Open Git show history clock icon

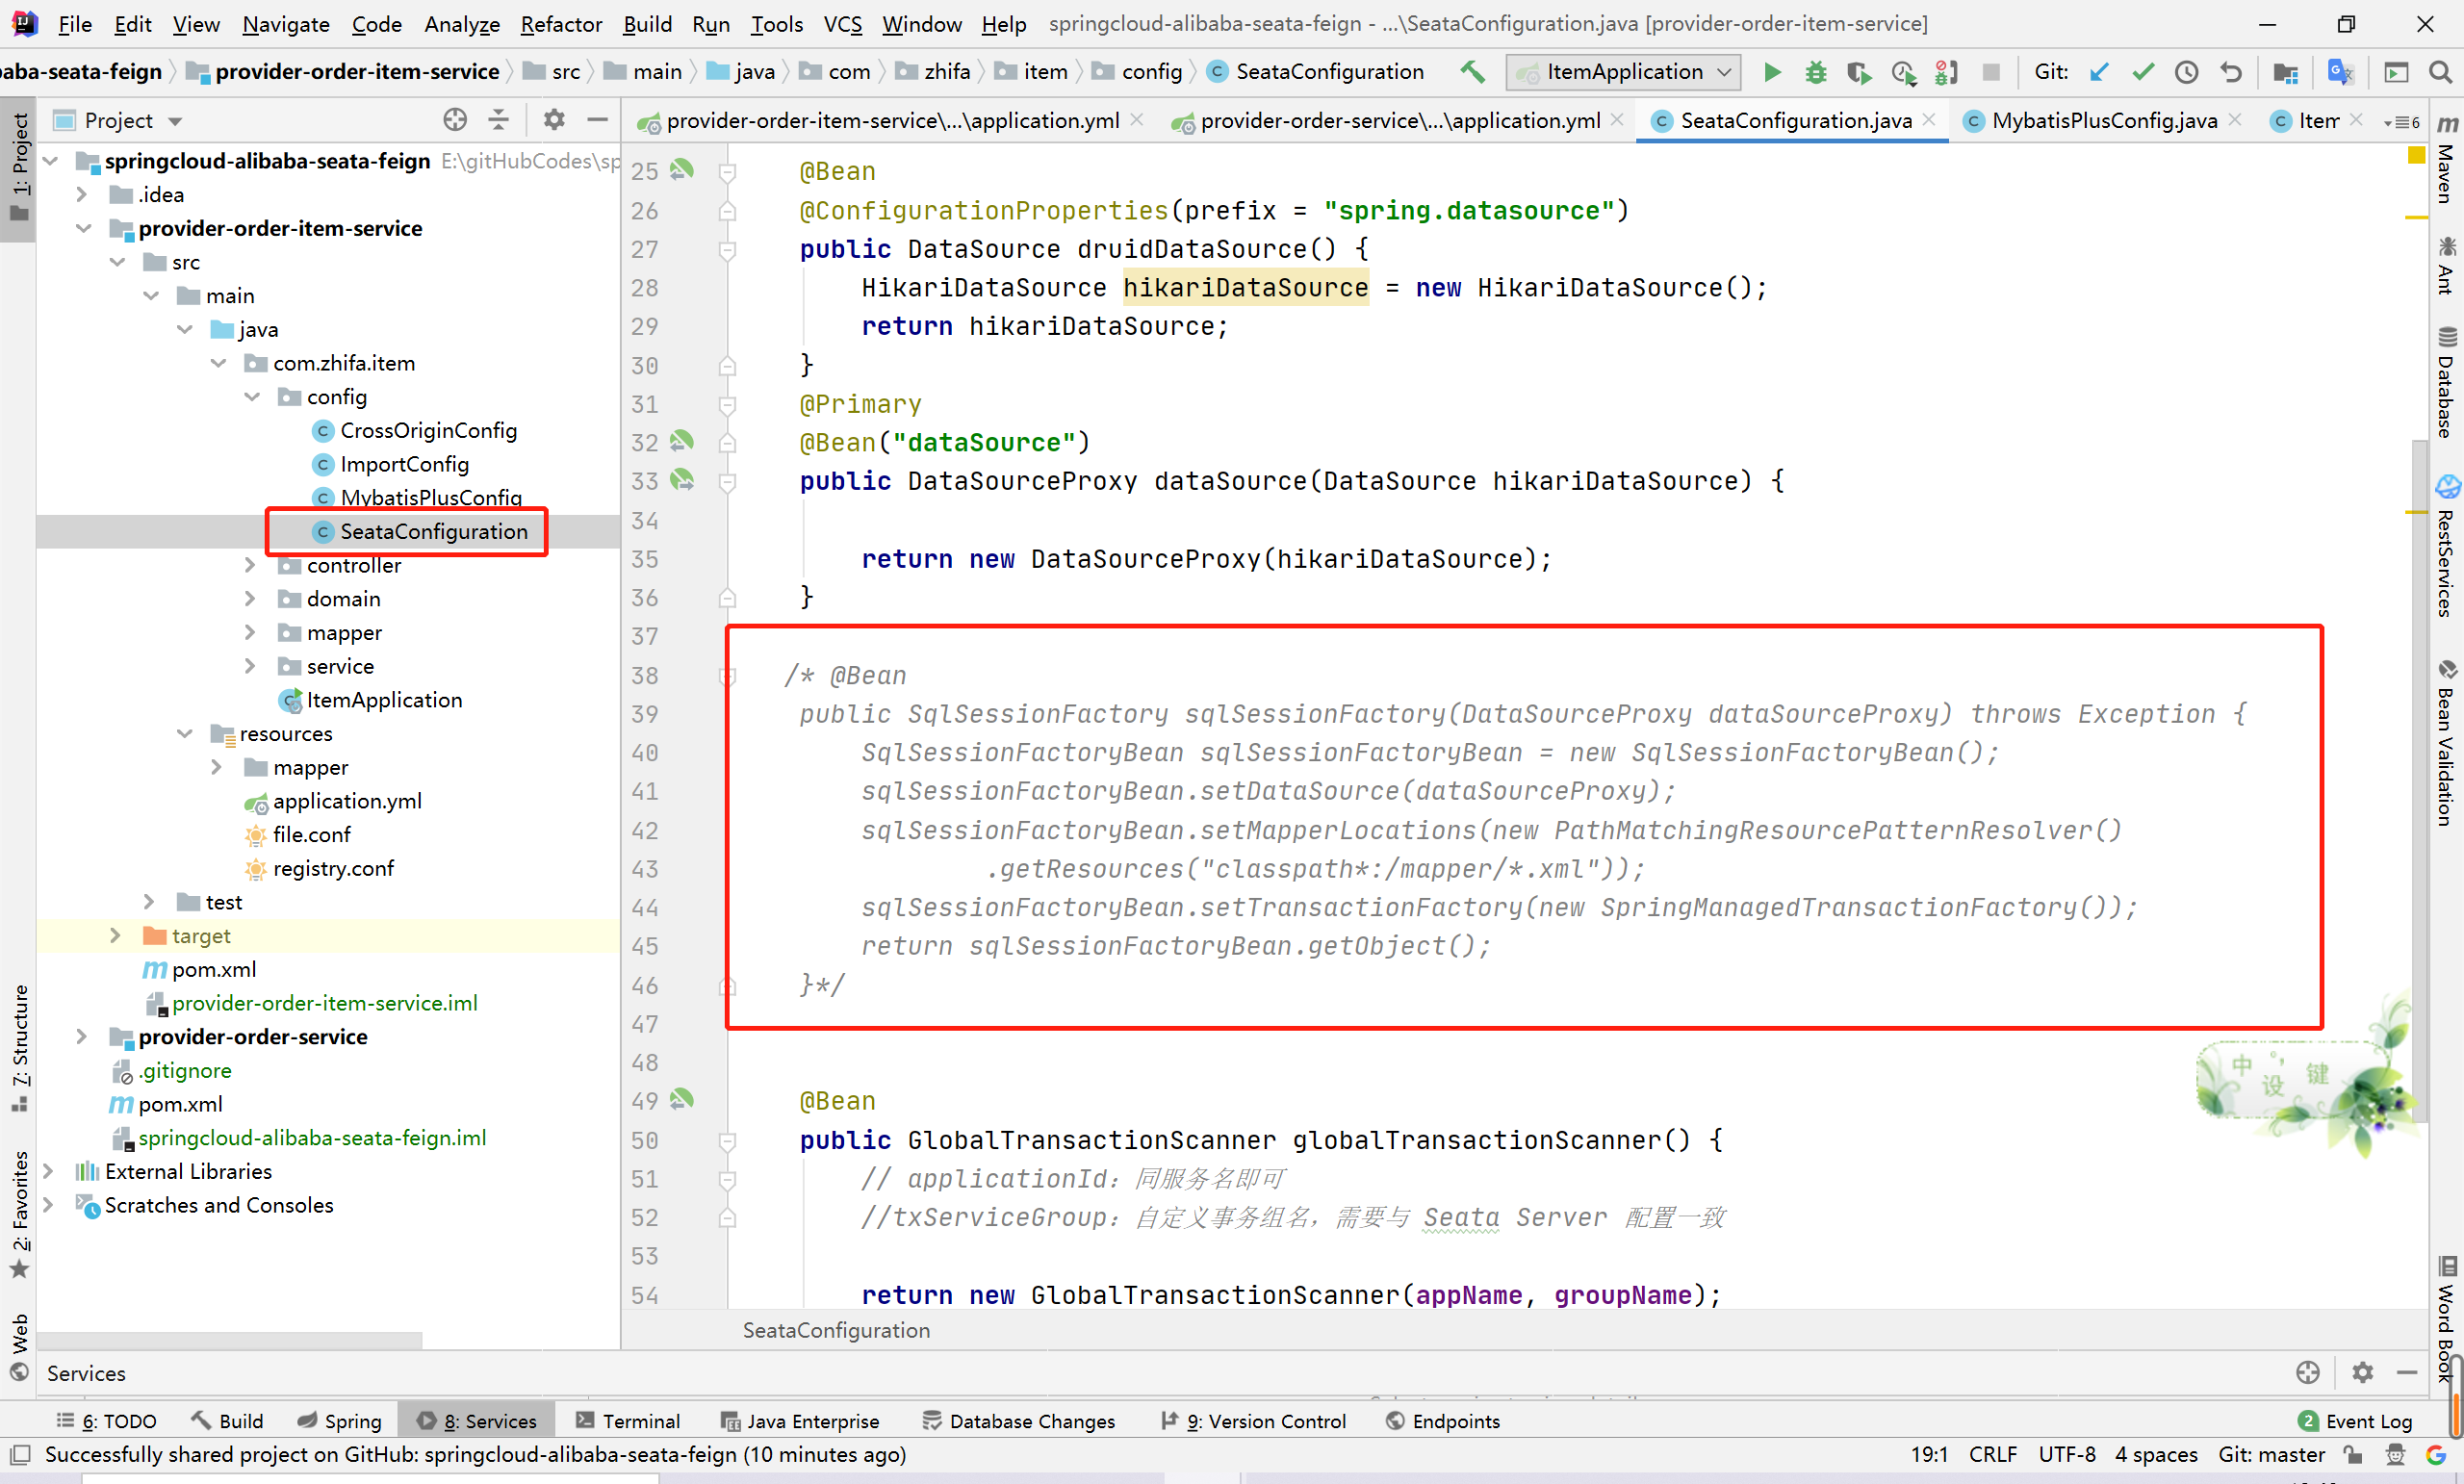coord(2186,72)
